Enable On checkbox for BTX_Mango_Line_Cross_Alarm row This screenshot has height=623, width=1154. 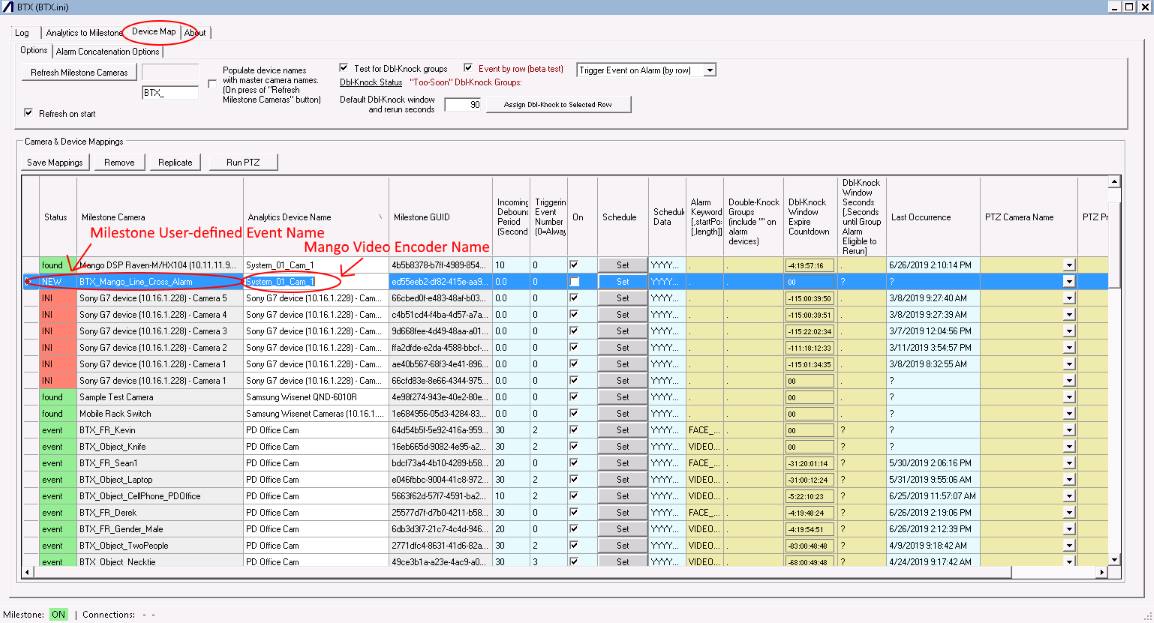coord(574,281)
